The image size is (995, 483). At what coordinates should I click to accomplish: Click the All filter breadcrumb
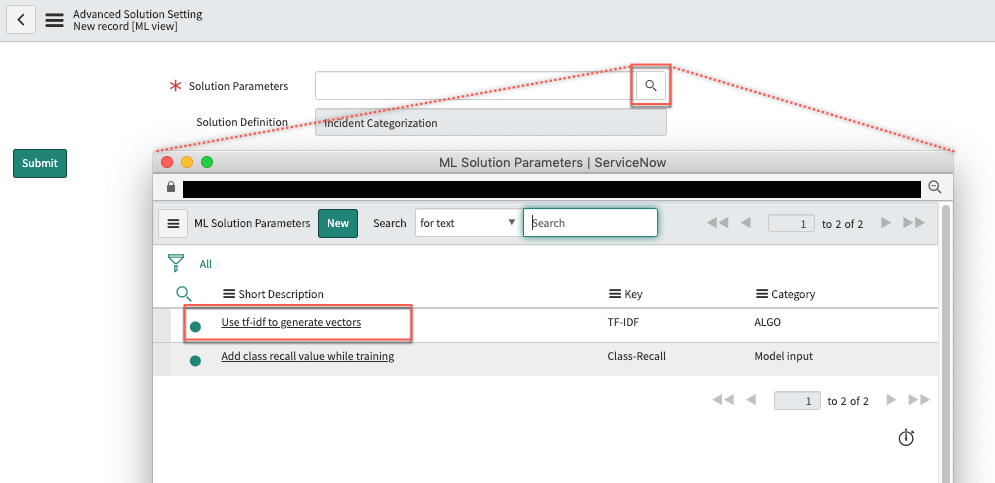(x=206, y=264)
